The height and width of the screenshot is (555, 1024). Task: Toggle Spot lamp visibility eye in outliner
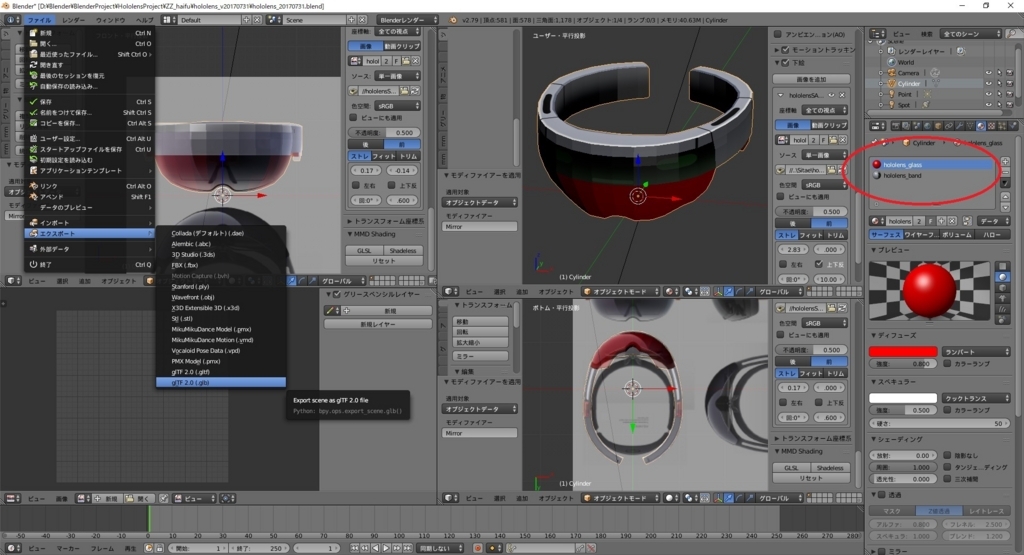pyautogui.click(x=988, y=104)
